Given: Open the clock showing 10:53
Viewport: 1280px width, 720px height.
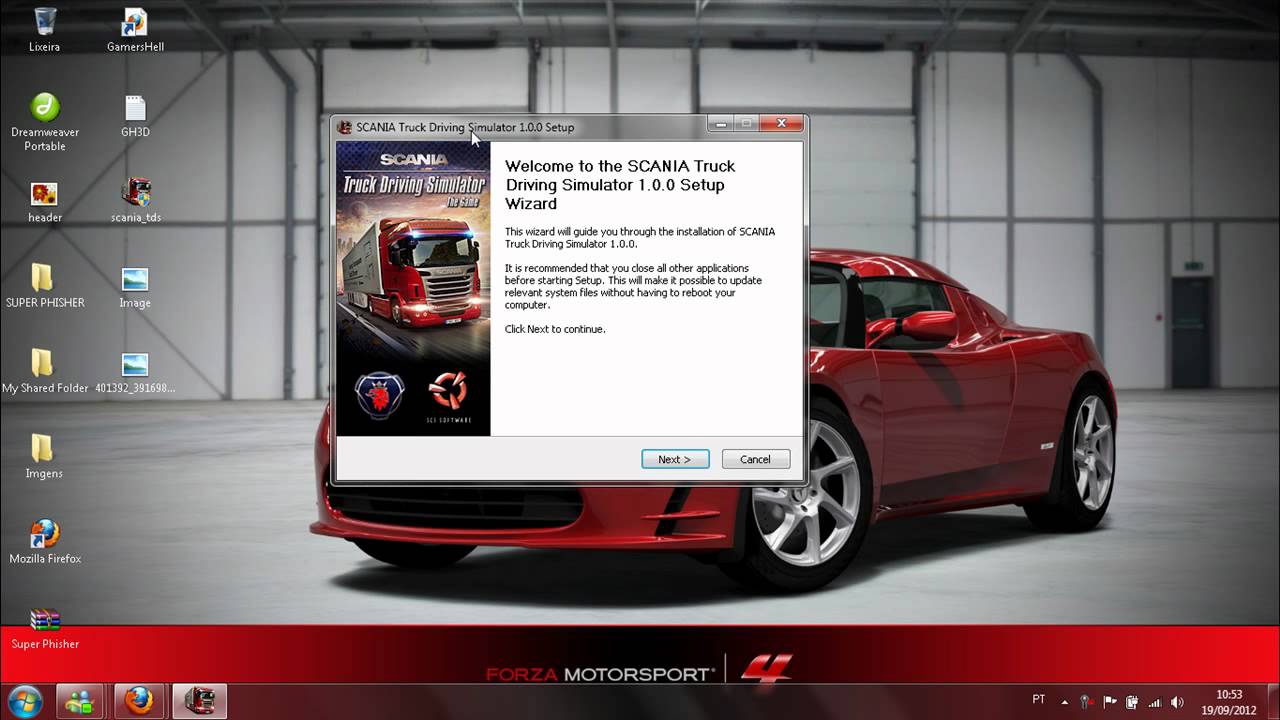Looking at the screenshot, I should tap(1229, 702).
